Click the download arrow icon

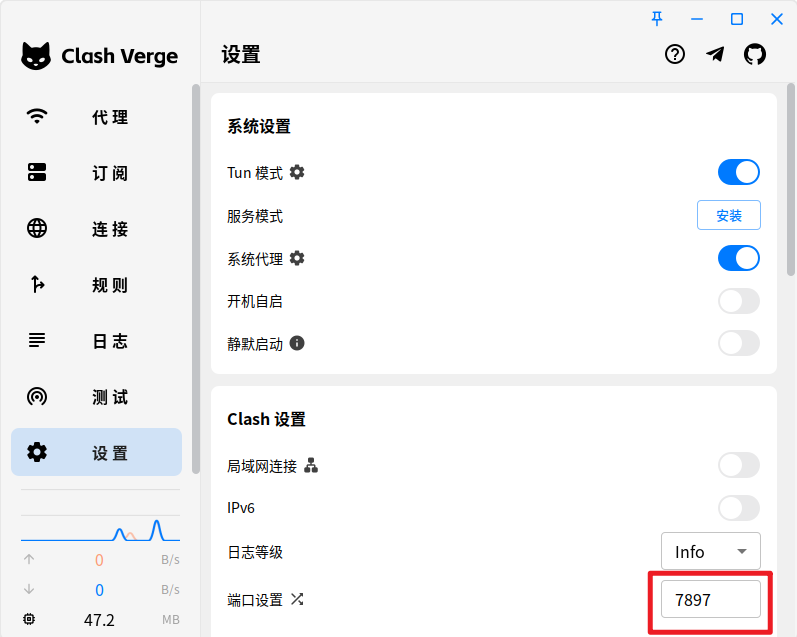(29, 589)
